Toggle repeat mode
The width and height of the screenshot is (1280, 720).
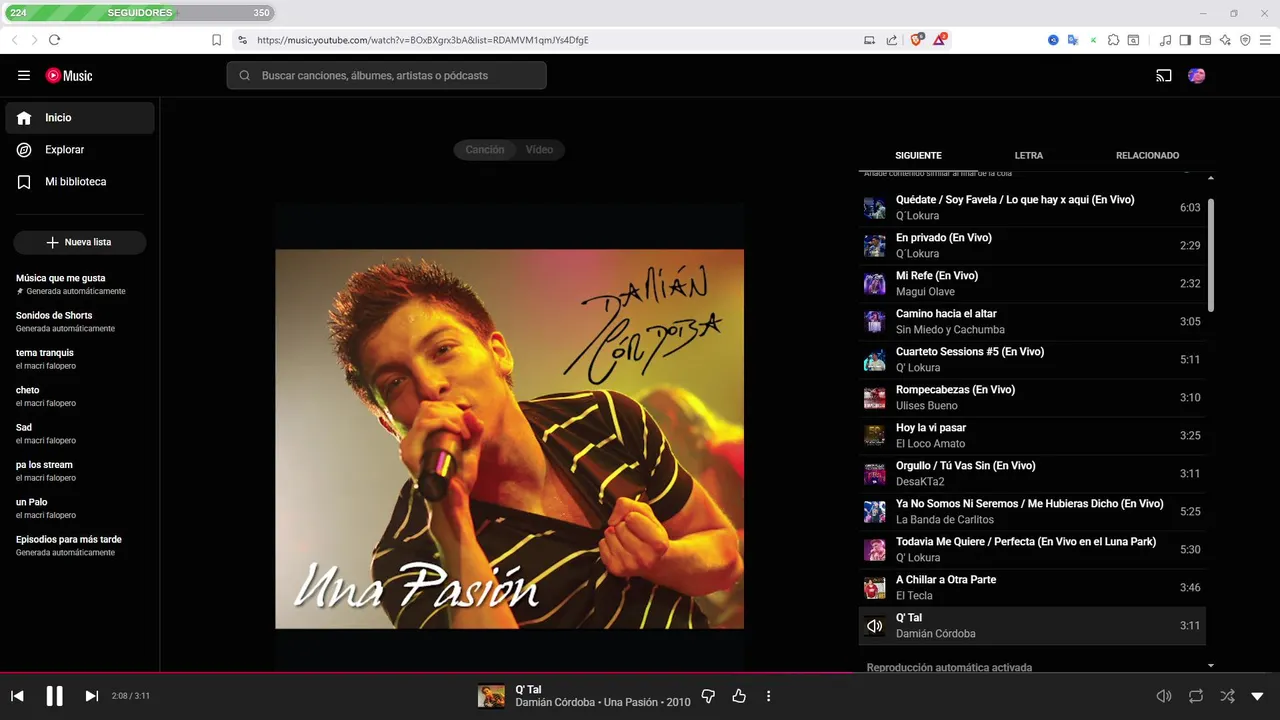click(x=1195, y=696)
